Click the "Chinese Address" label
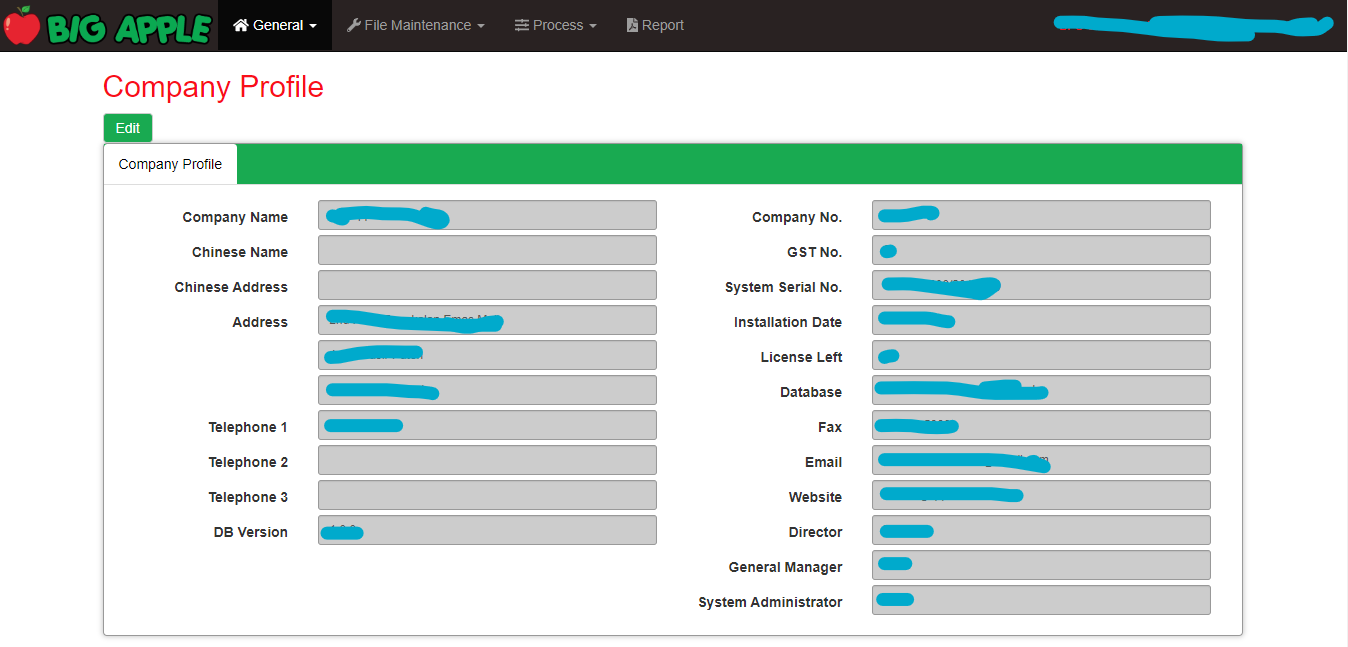The image size is (1348, 647). [231, 287]
